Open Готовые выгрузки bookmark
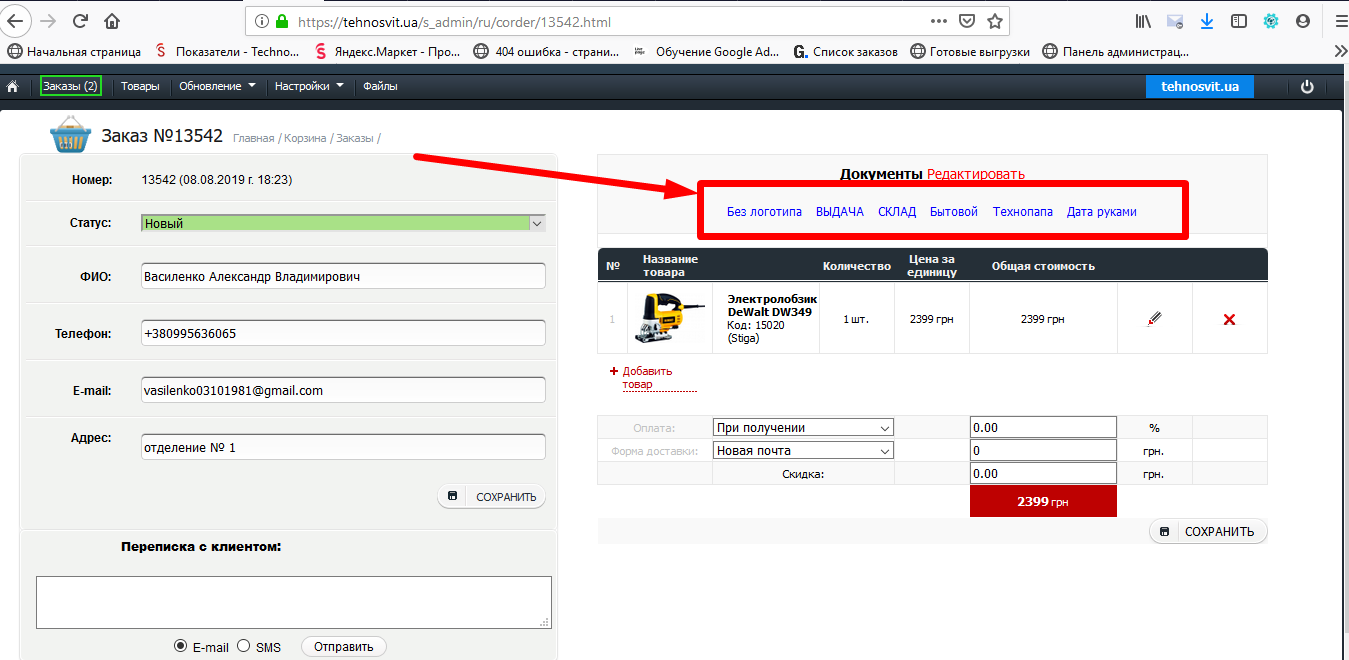Viewport: 1349px width, 660px height. click(970, 52)
